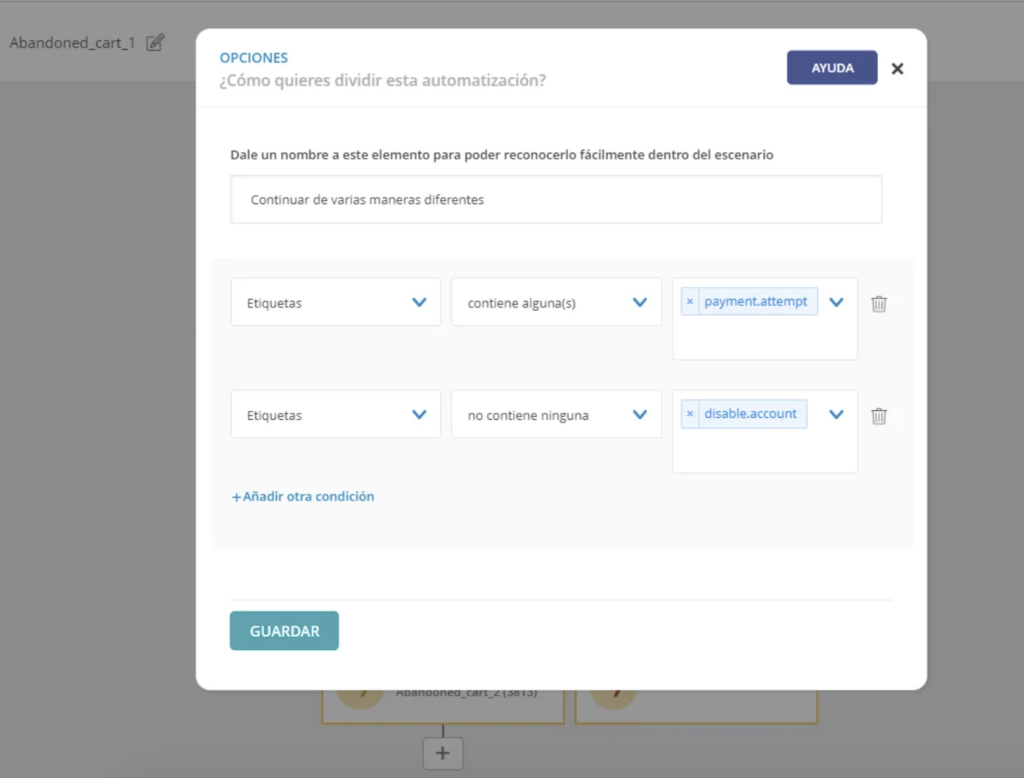The width and height of the screenshot is (1024, 778).
Task: Expand the tag list beside disable.account
Action: tap(836, 414)
